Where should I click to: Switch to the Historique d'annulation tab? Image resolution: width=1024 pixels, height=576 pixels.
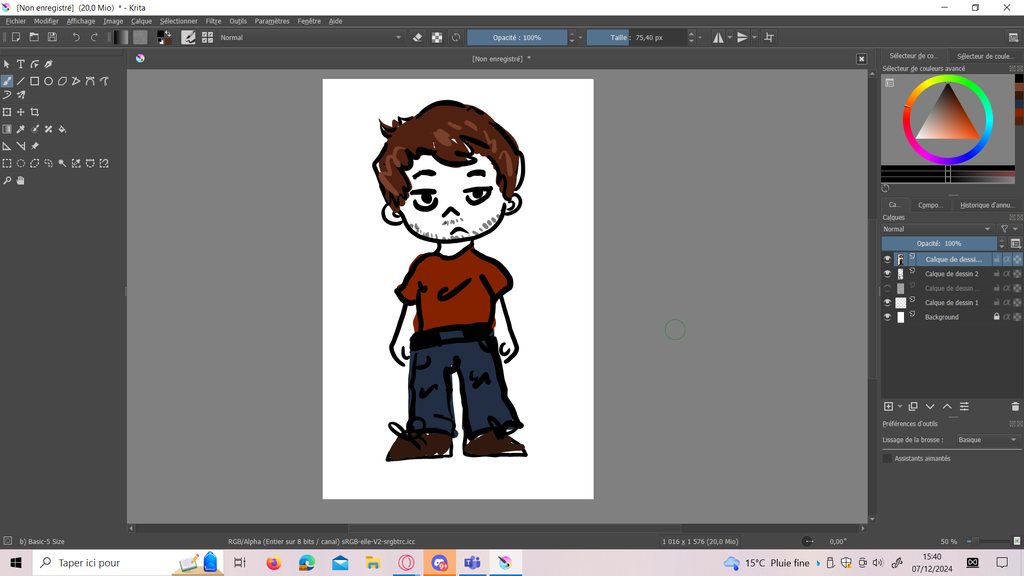coord(986,205)
